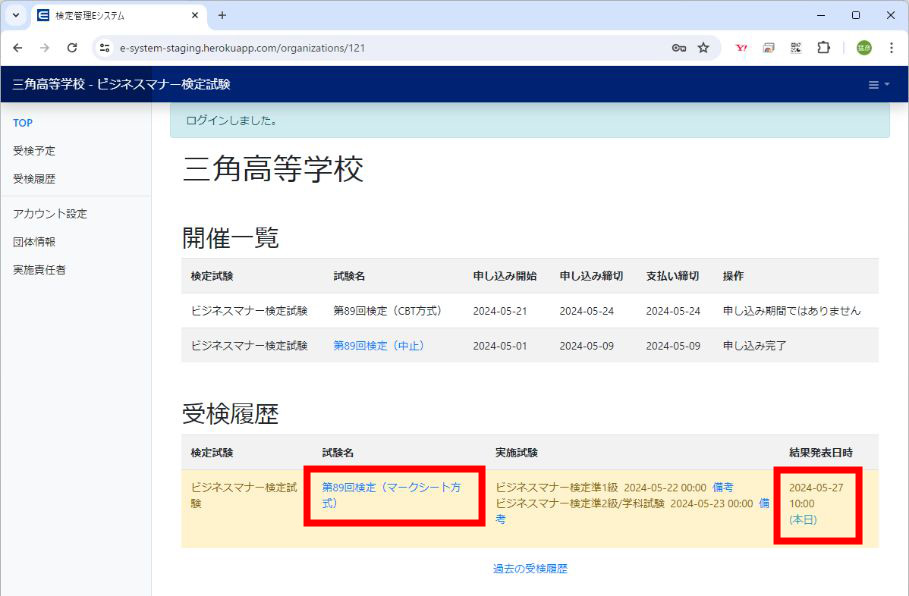The width and height of the screenshot is (909, 596).
Task: Click the (本日) result date label
Action: pyautogui.click(x=803, y=519)
